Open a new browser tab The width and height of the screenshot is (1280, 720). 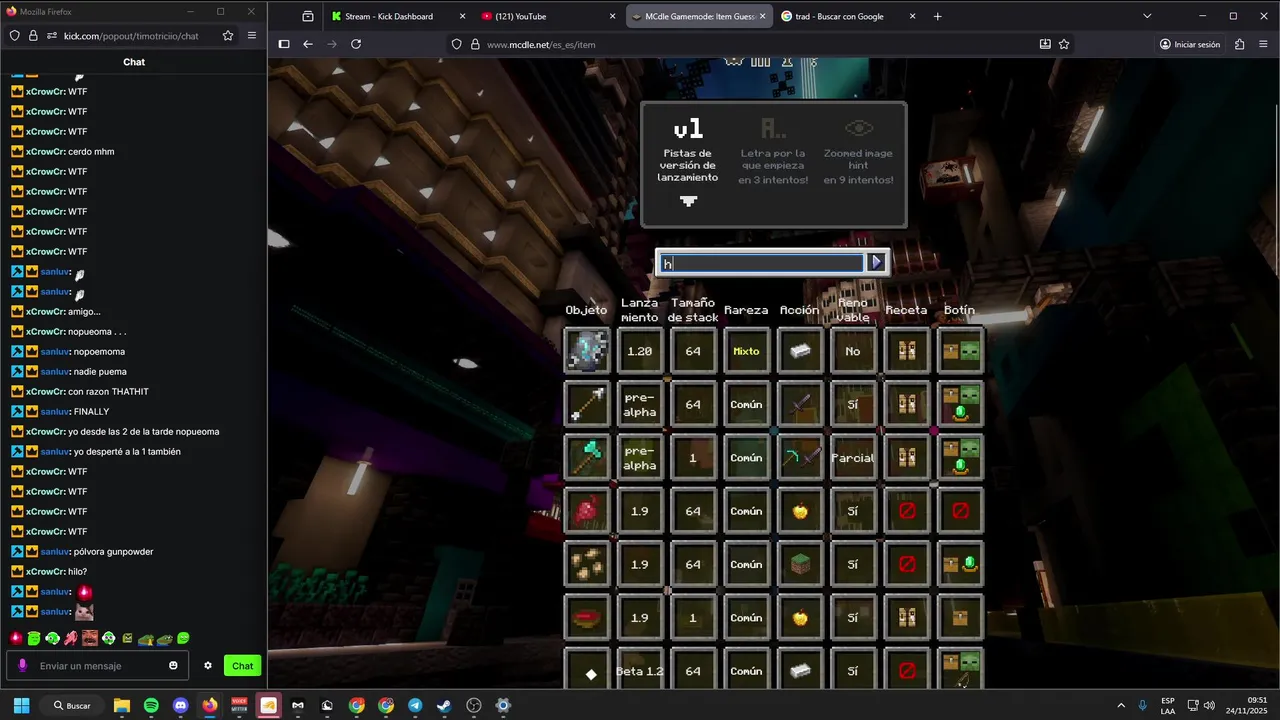click(x=937, y=16)
